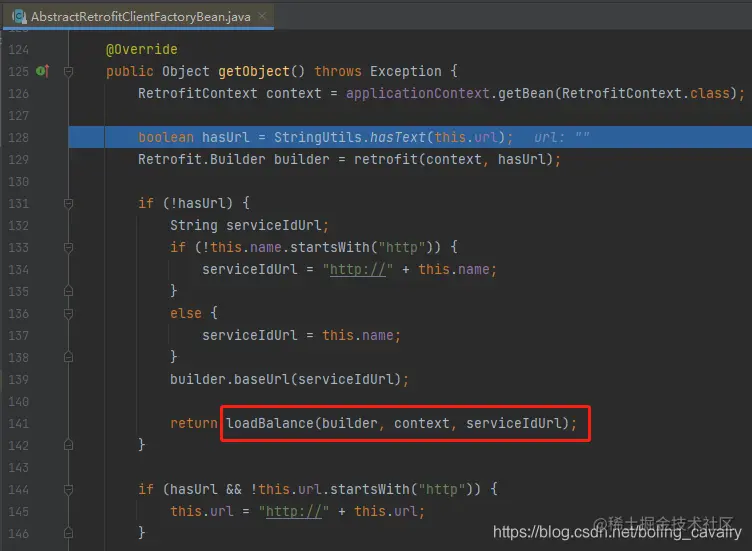Click the loadBalance method call
The width and height of the screenshot is (752, 551).
(x=270, y=423)
